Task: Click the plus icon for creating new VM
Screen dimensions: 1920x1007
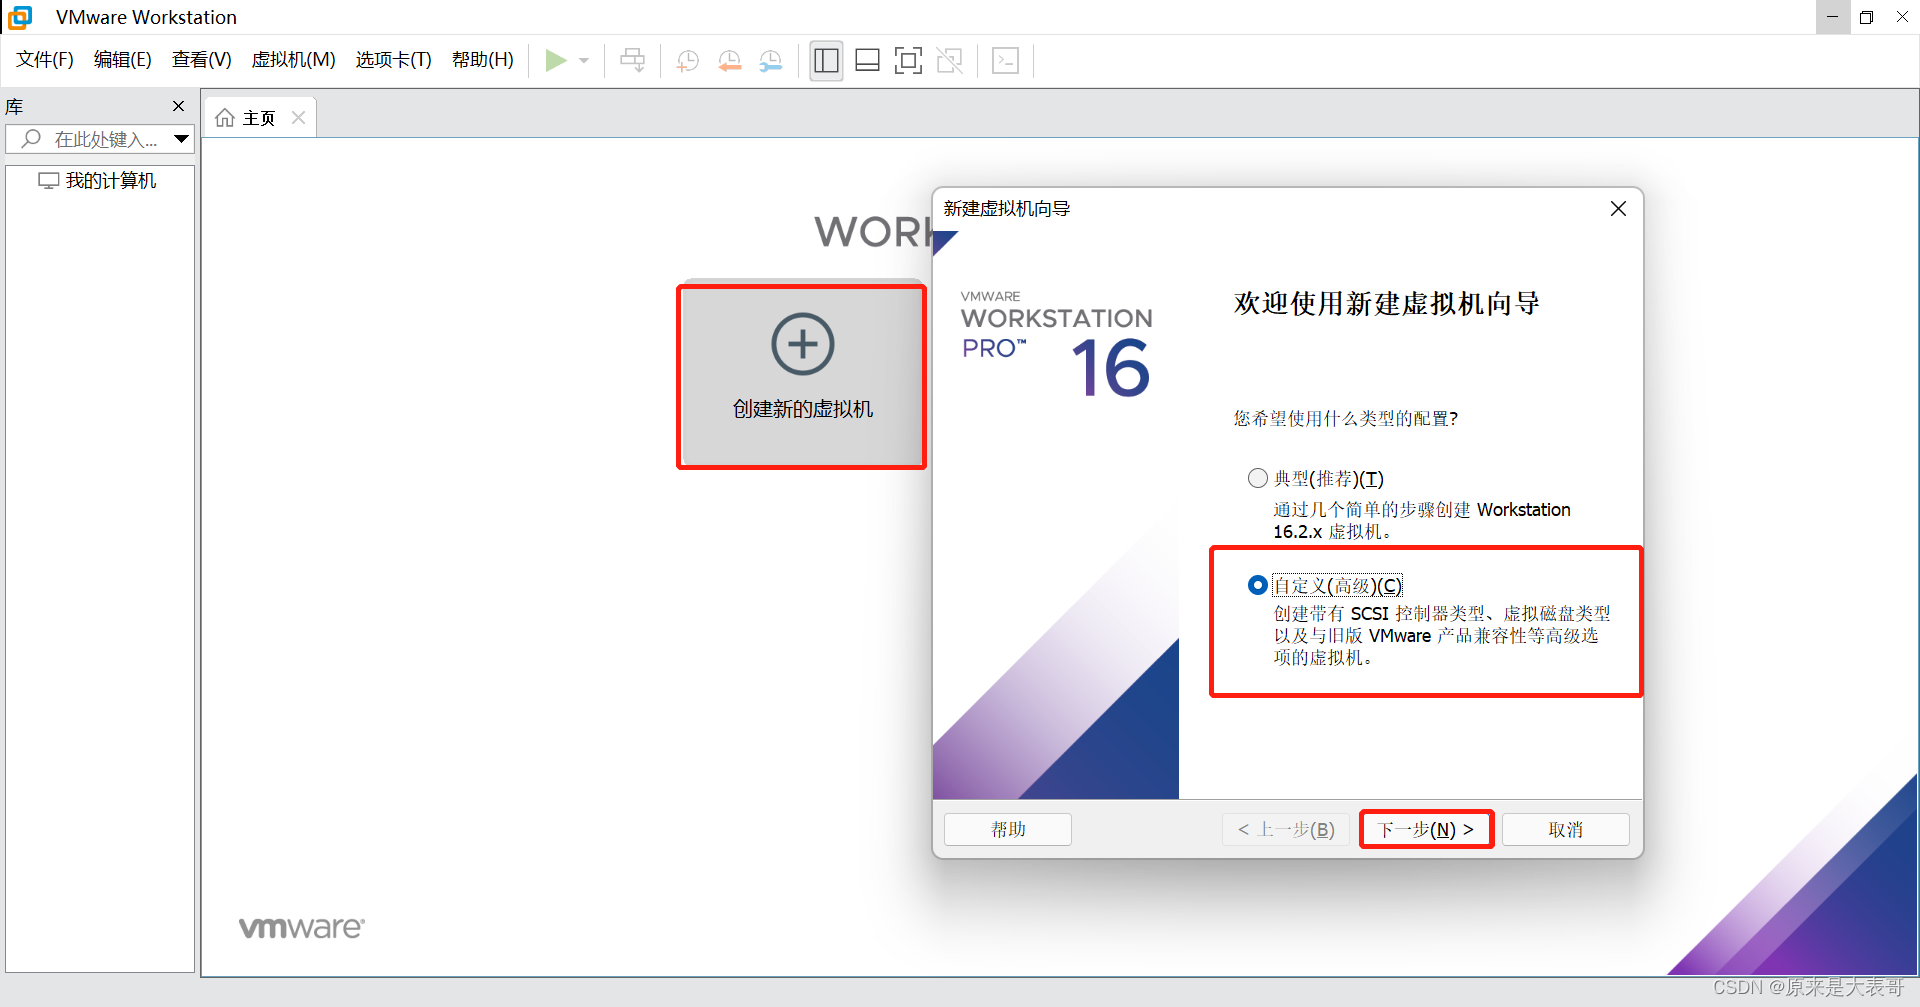Action: tap(802, 344)
